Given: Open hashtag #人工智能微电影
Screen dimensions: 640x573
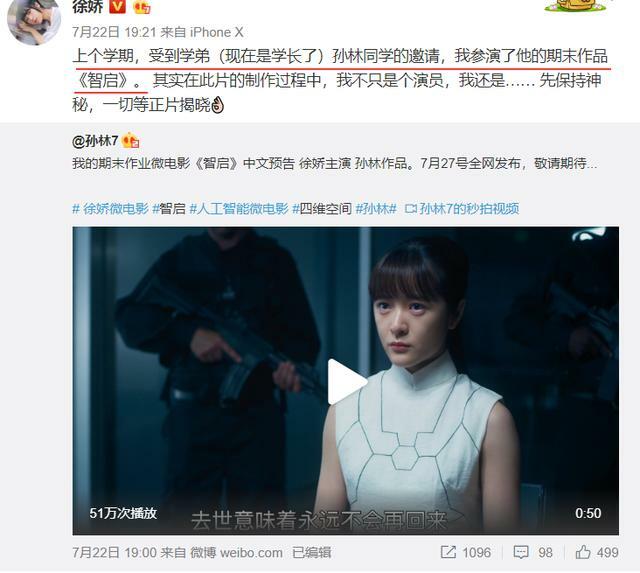Looking at the screenshot, I should 239,209.
